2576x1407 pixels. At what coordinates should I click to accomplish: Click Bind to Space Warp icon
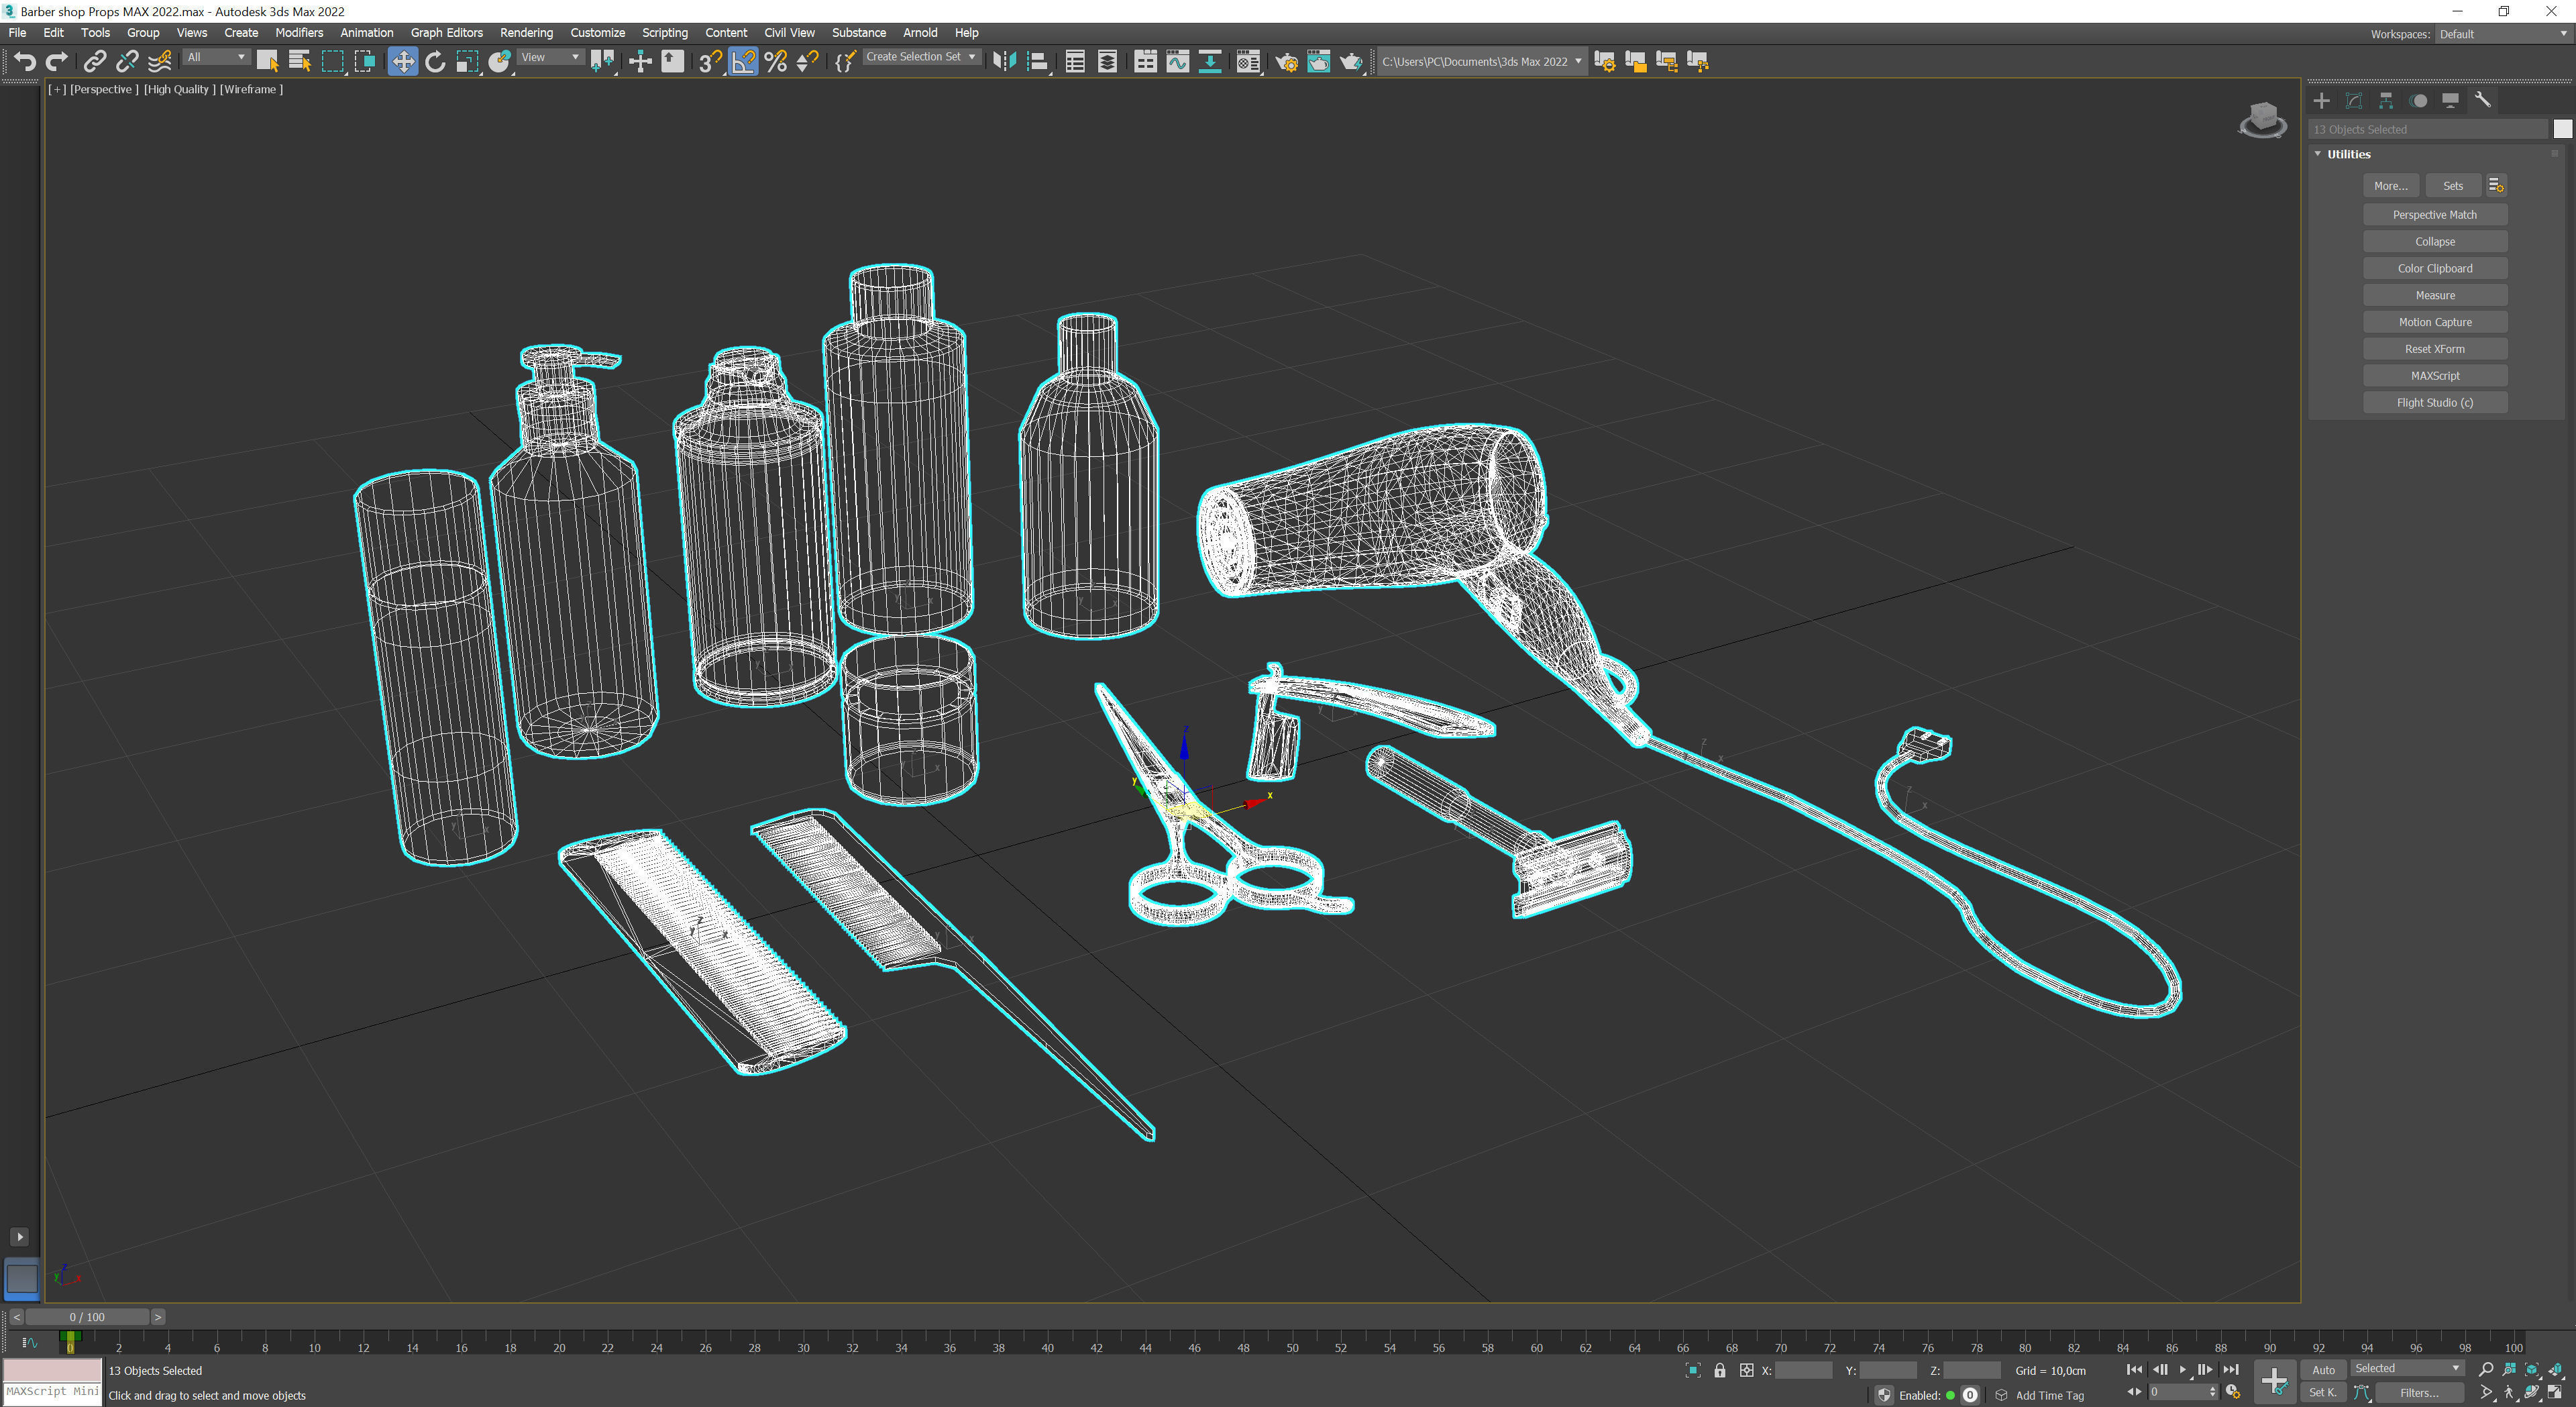point(159,62)
